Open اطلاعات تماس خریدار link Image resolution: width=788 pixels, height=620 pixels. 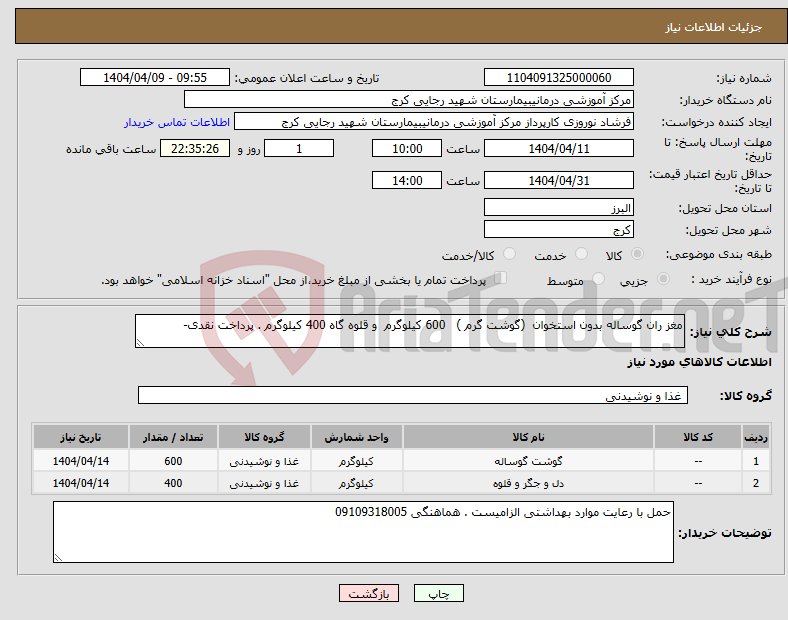pos(177,122)
